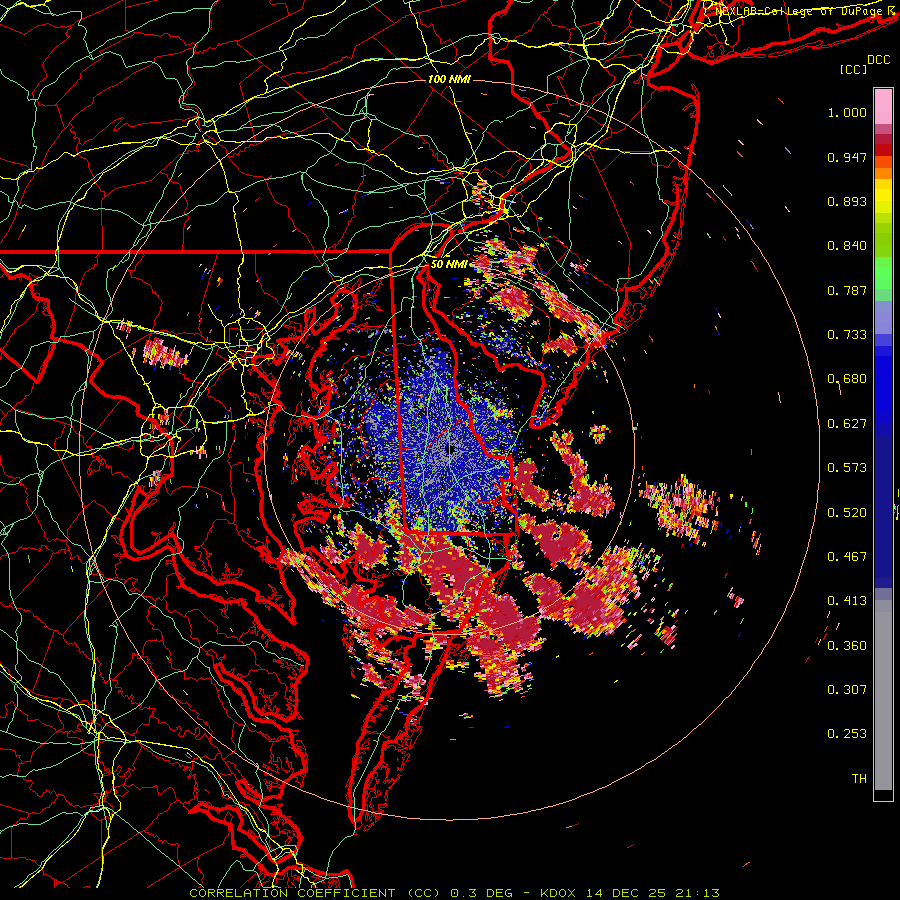The height and width of the screenshot is (900, 900).
Task: Click the 0.733 scale label
Action: pyautogui.click(x=847, y=335)
